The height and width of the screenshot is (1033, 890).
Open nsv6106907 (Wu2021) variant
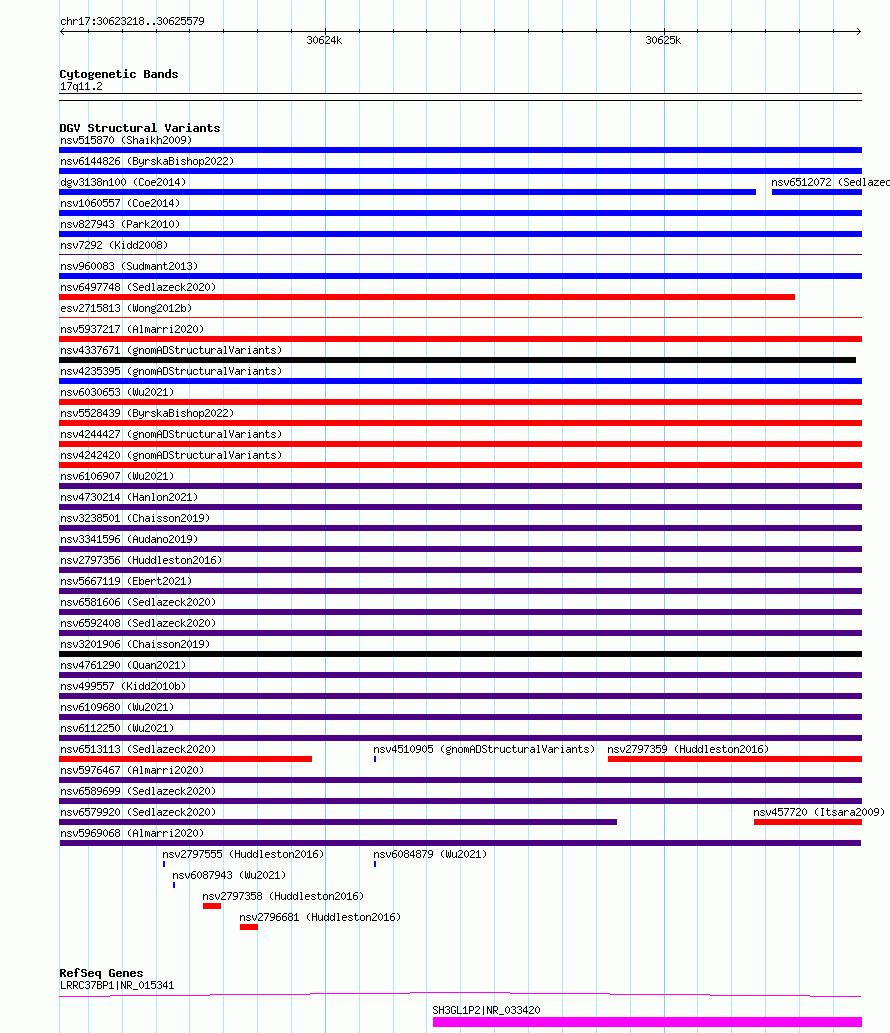point(117,478)
